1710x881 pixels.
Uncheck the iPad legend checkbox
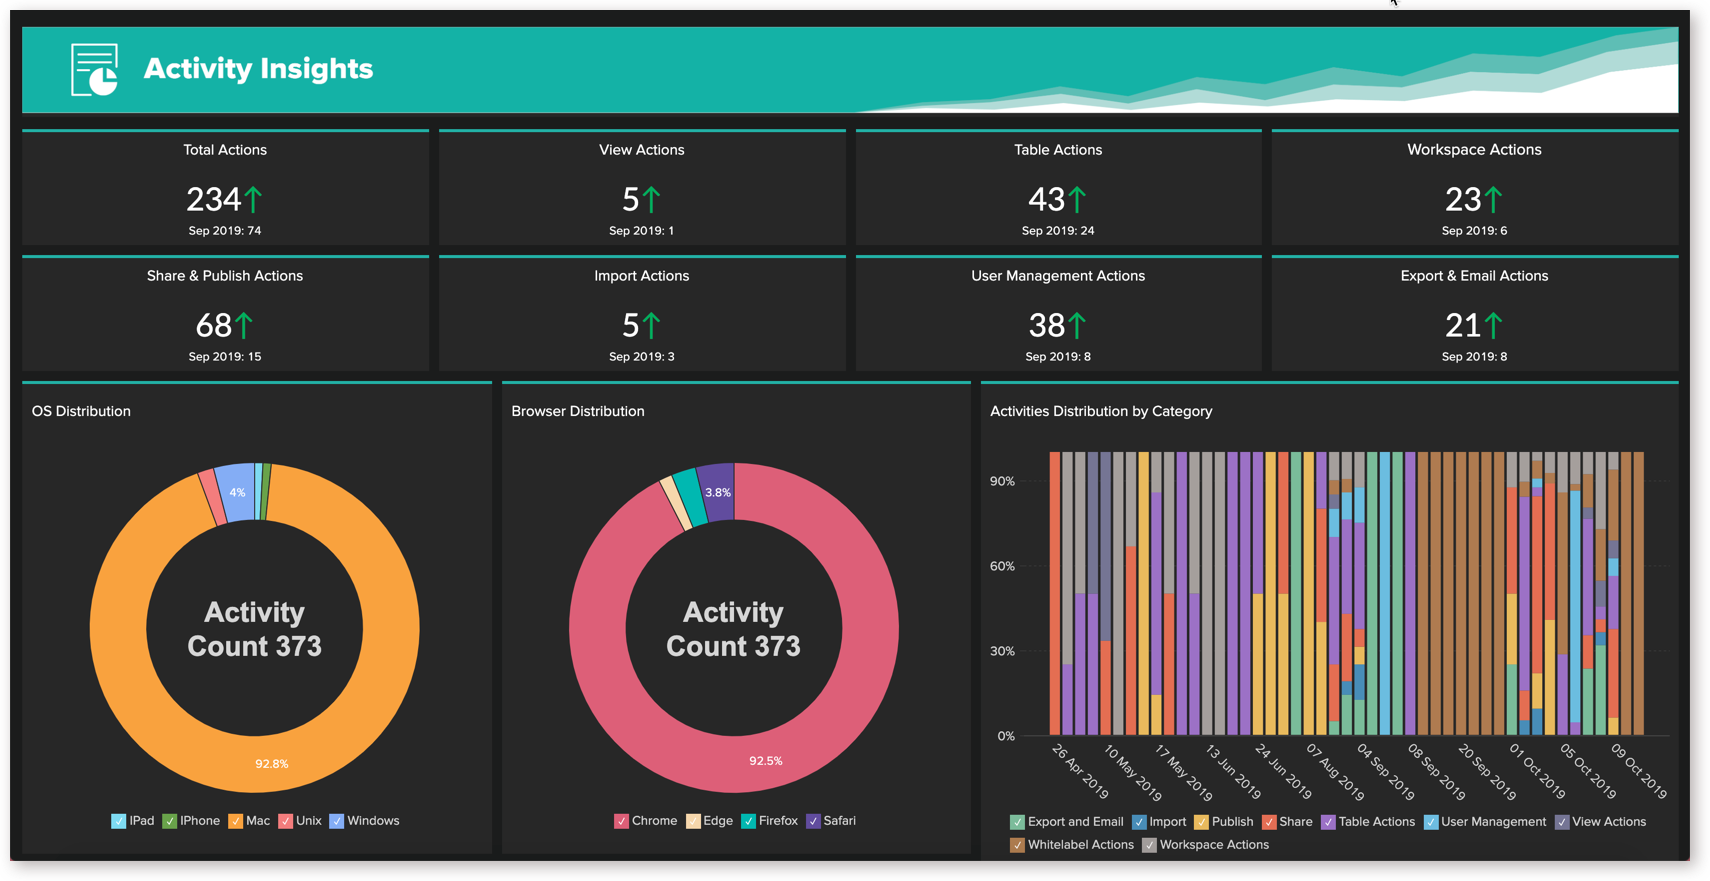(x=118, y=821)
